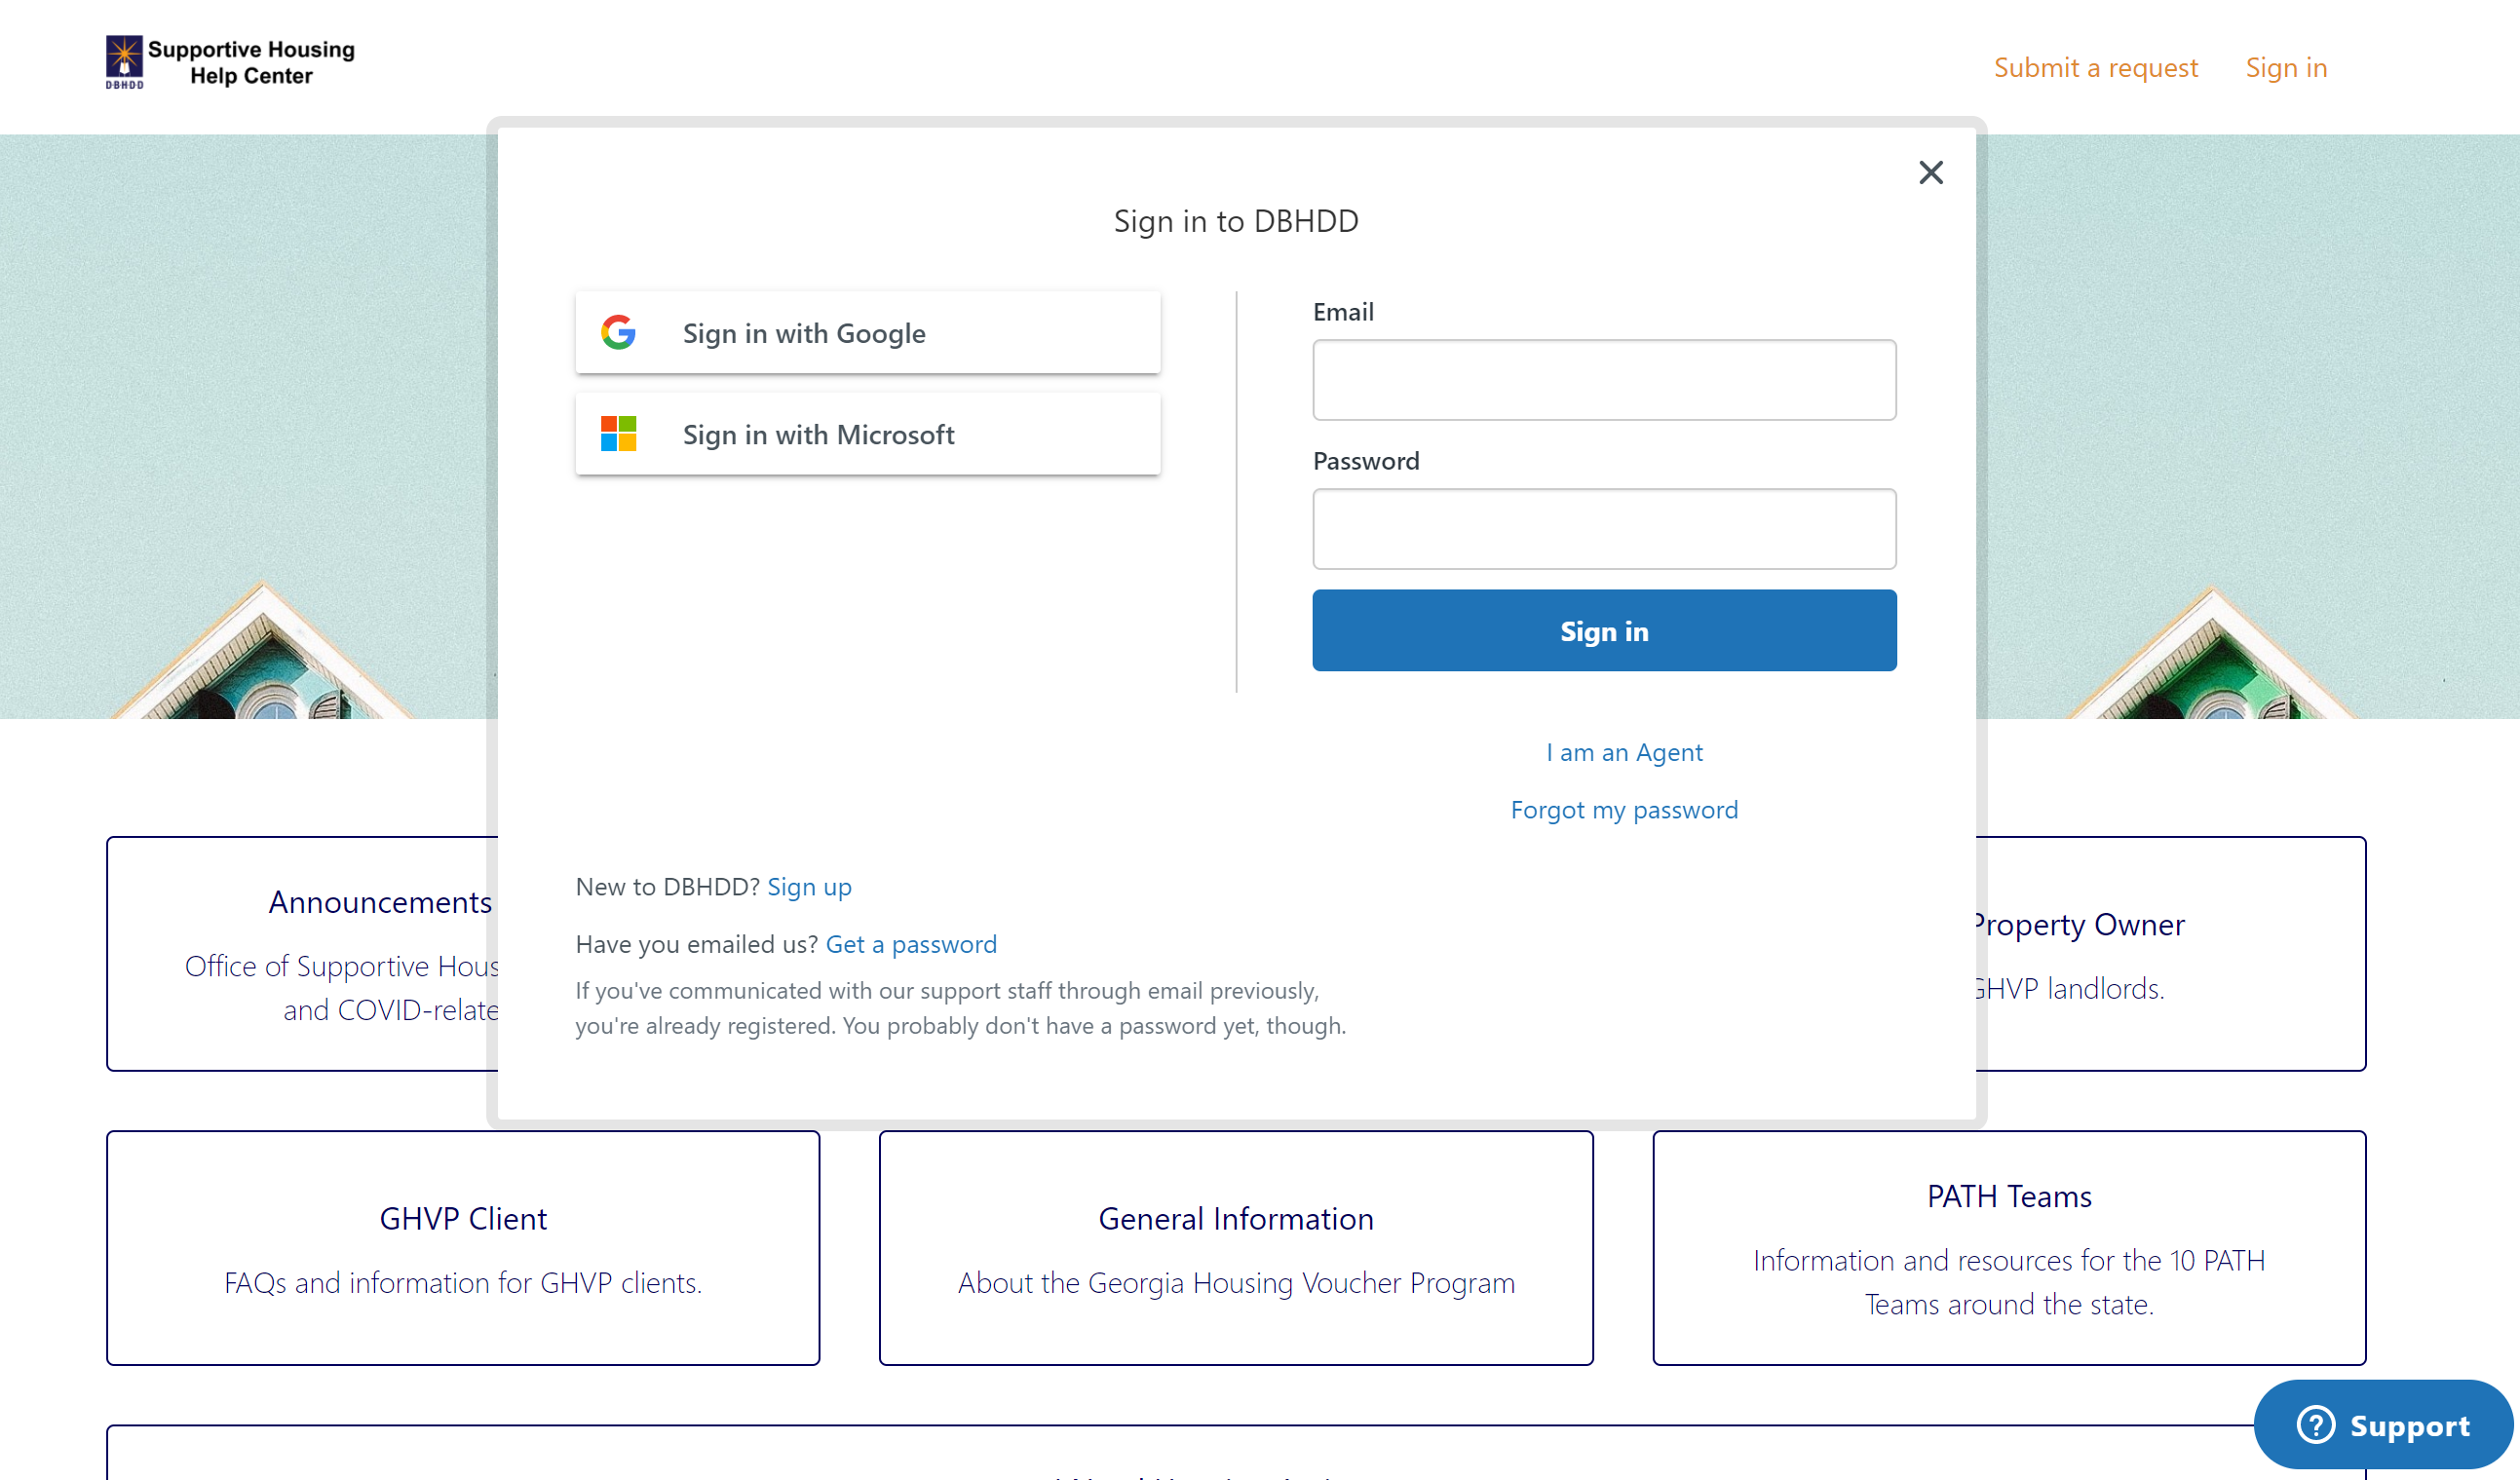The width and height of the screenshot is (2520, 1480).
Task: Close the sign-in dialog with X
Action: click(x=1930, y=172)
